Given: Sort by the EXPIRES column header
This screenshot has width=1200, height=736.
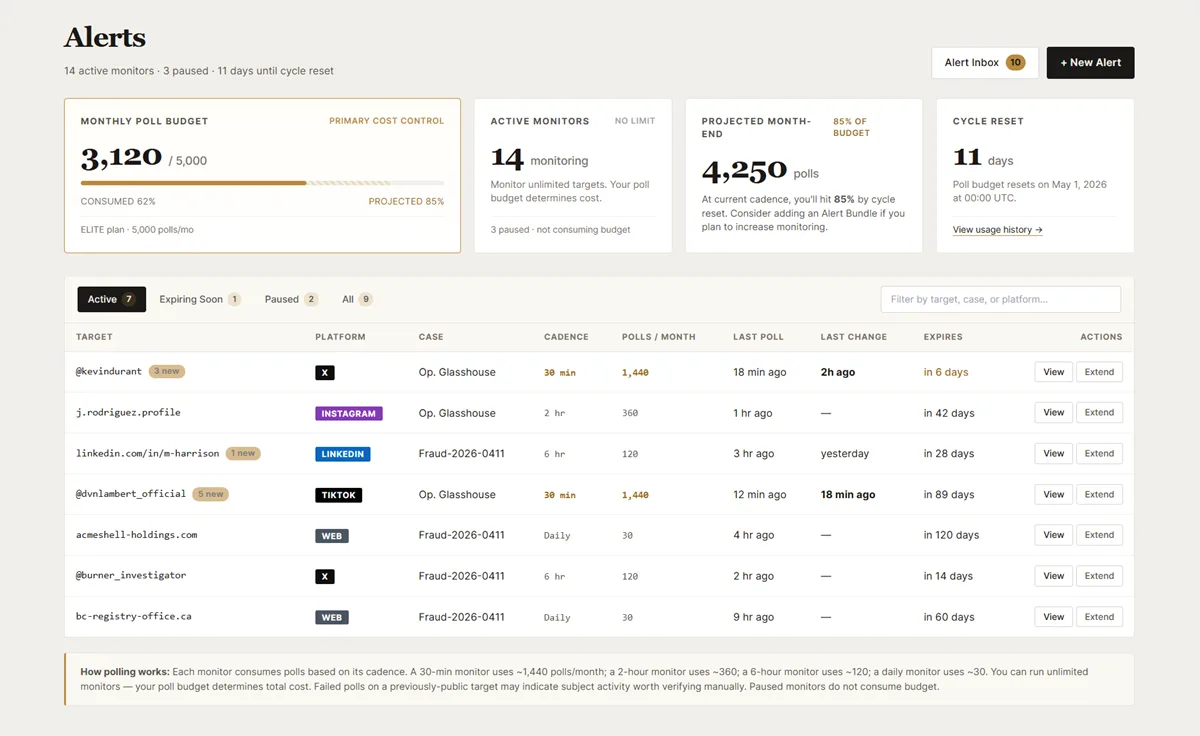Looking at the screenshot, I should (x=943, y=337).
